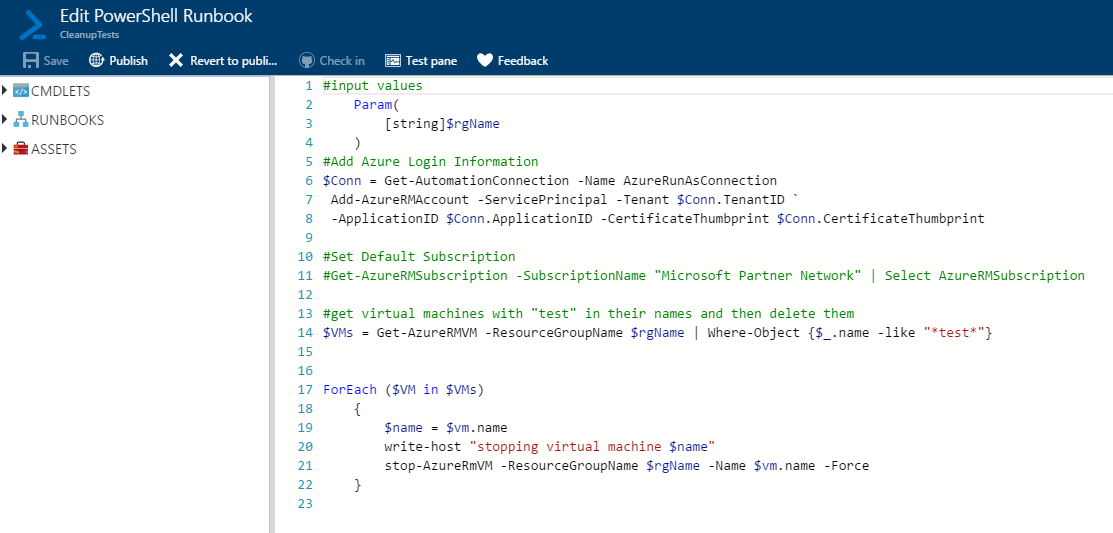Expand the CMDLETS tree node

(5, 90)
